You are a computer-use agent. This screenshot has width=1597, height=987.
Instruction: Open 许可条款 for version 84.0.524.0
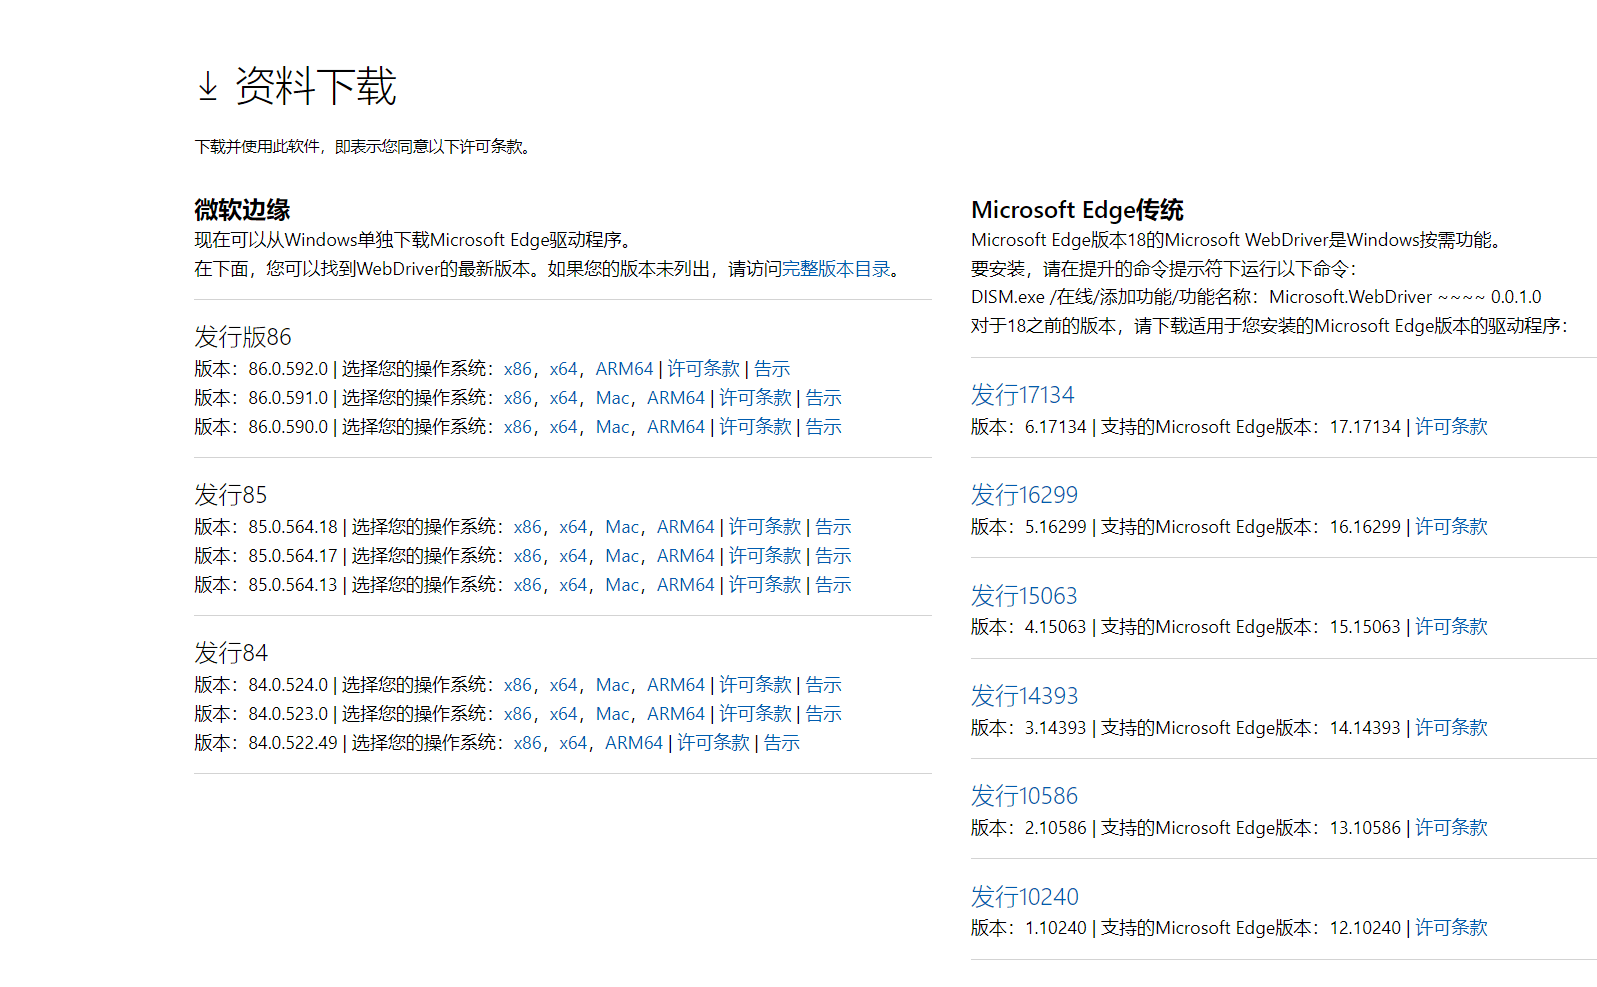(756, 685)
